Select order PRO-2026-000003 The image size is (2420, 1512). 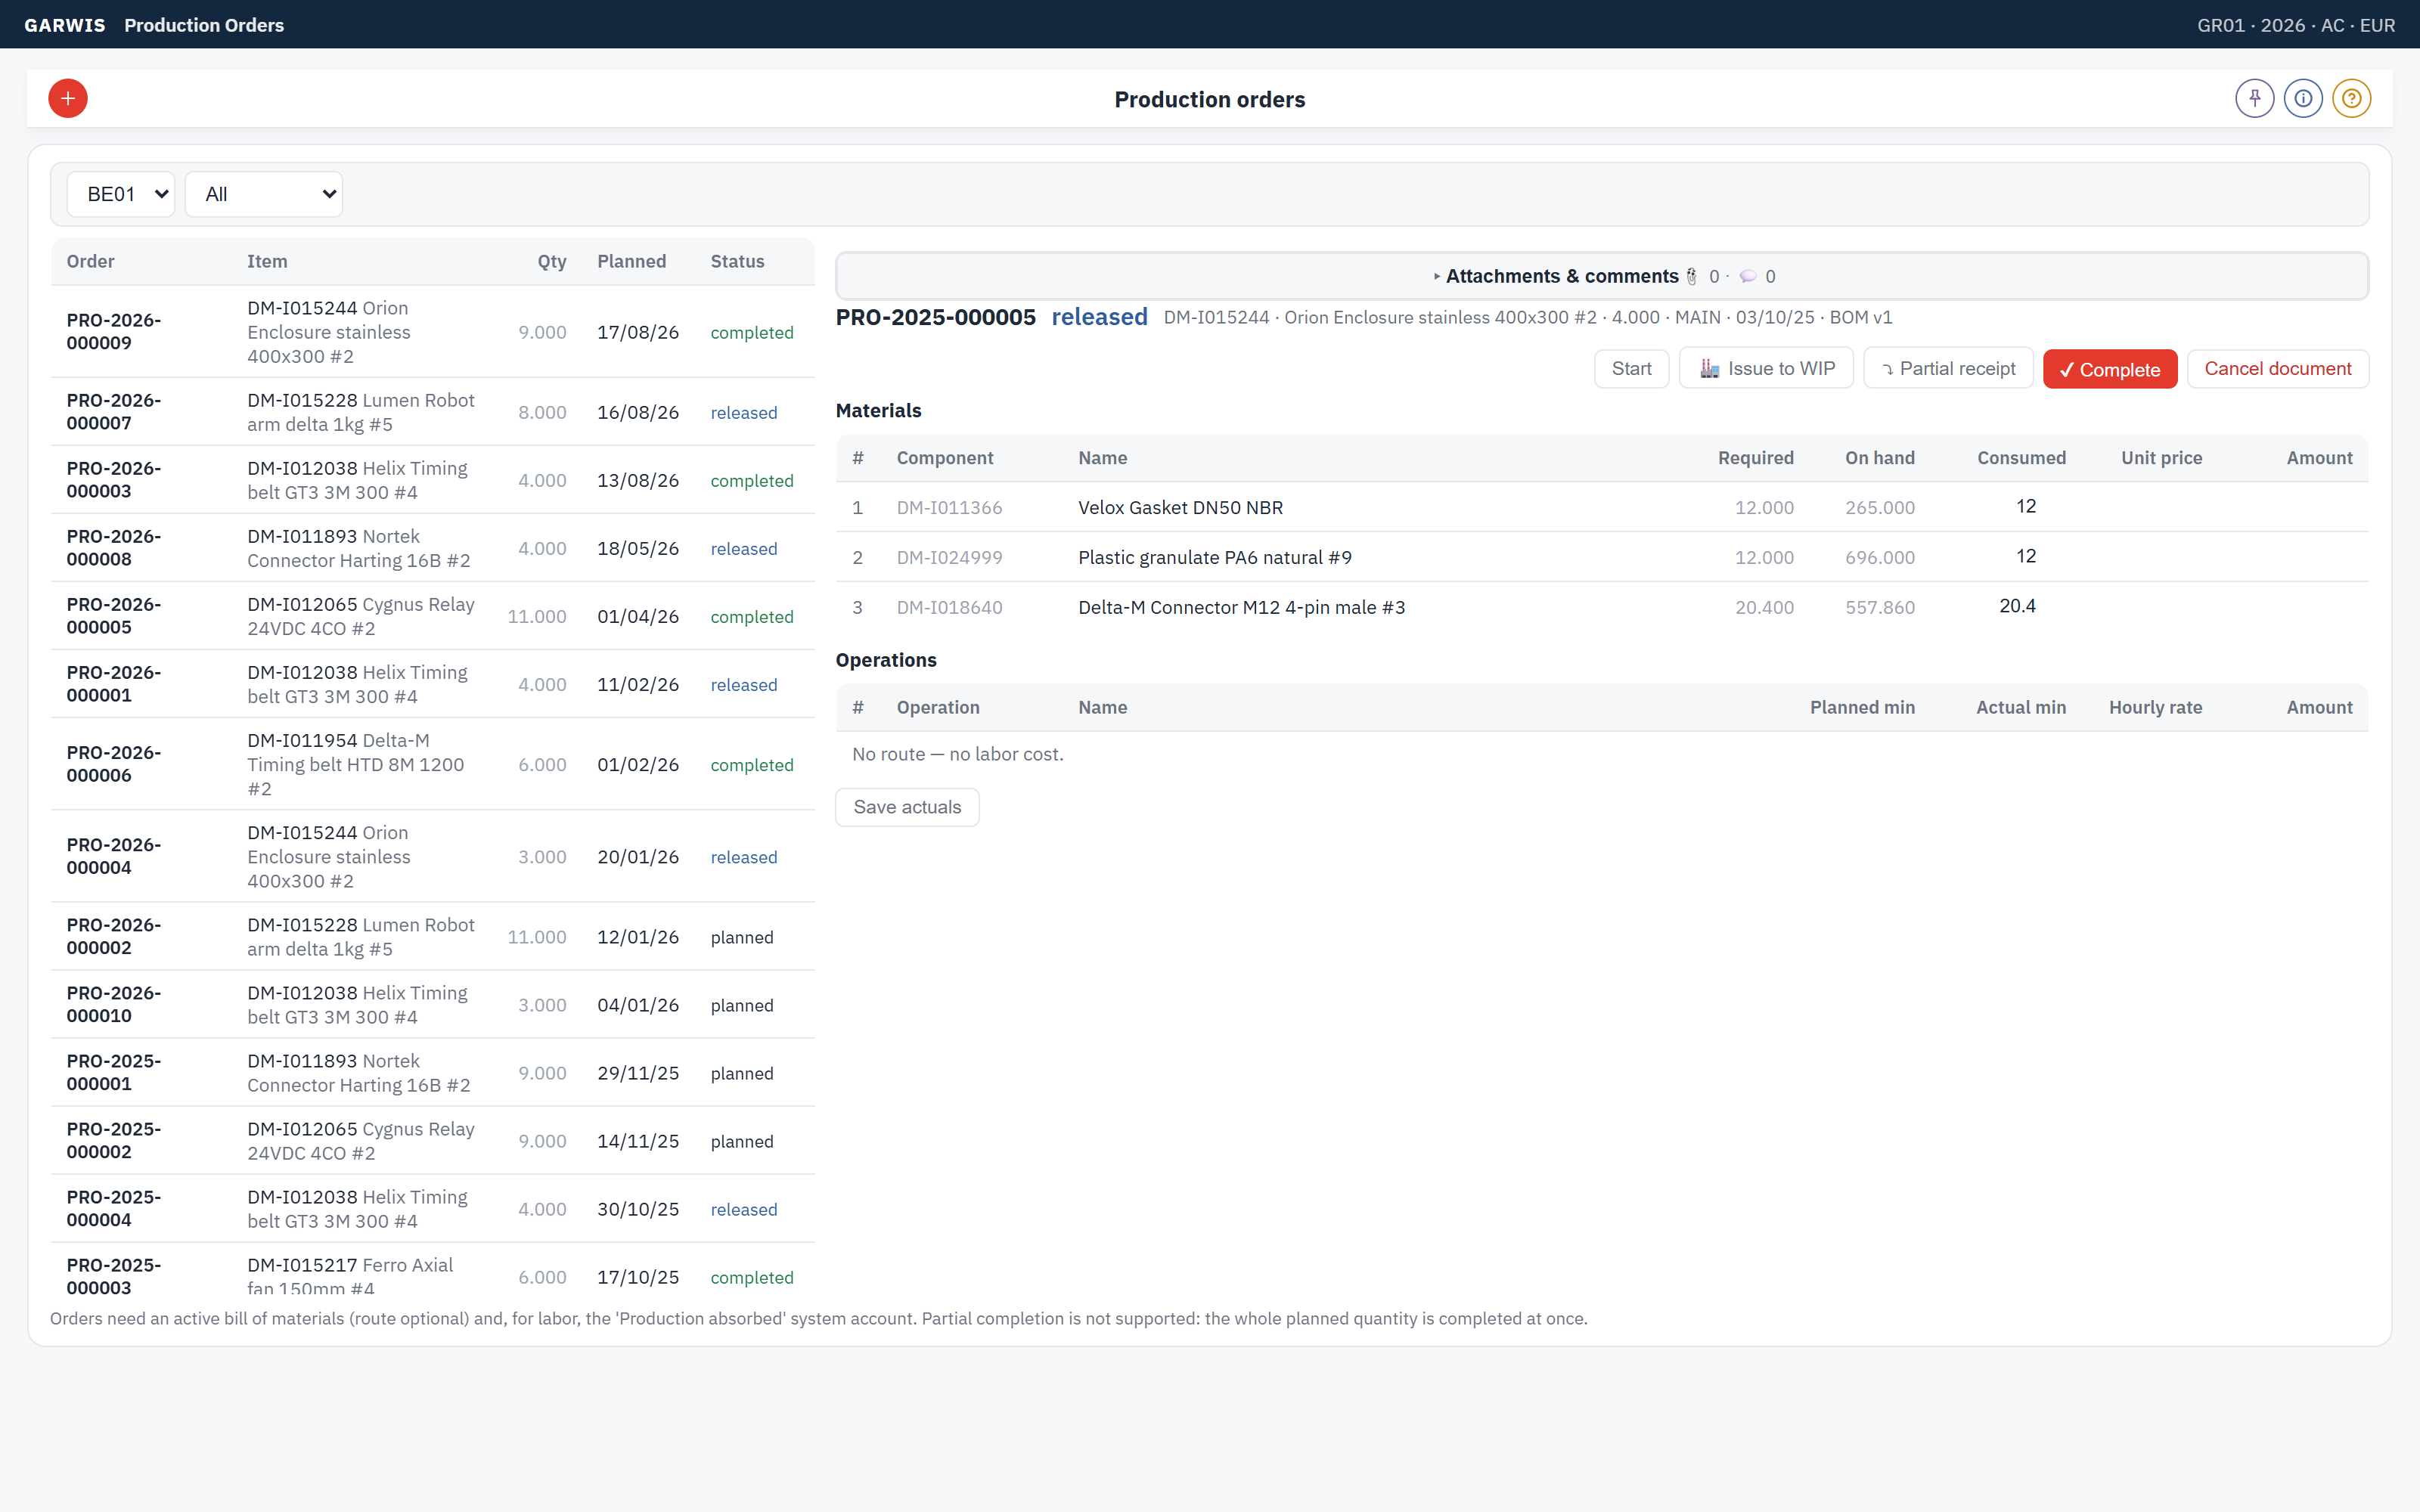[x=433, y=480]
